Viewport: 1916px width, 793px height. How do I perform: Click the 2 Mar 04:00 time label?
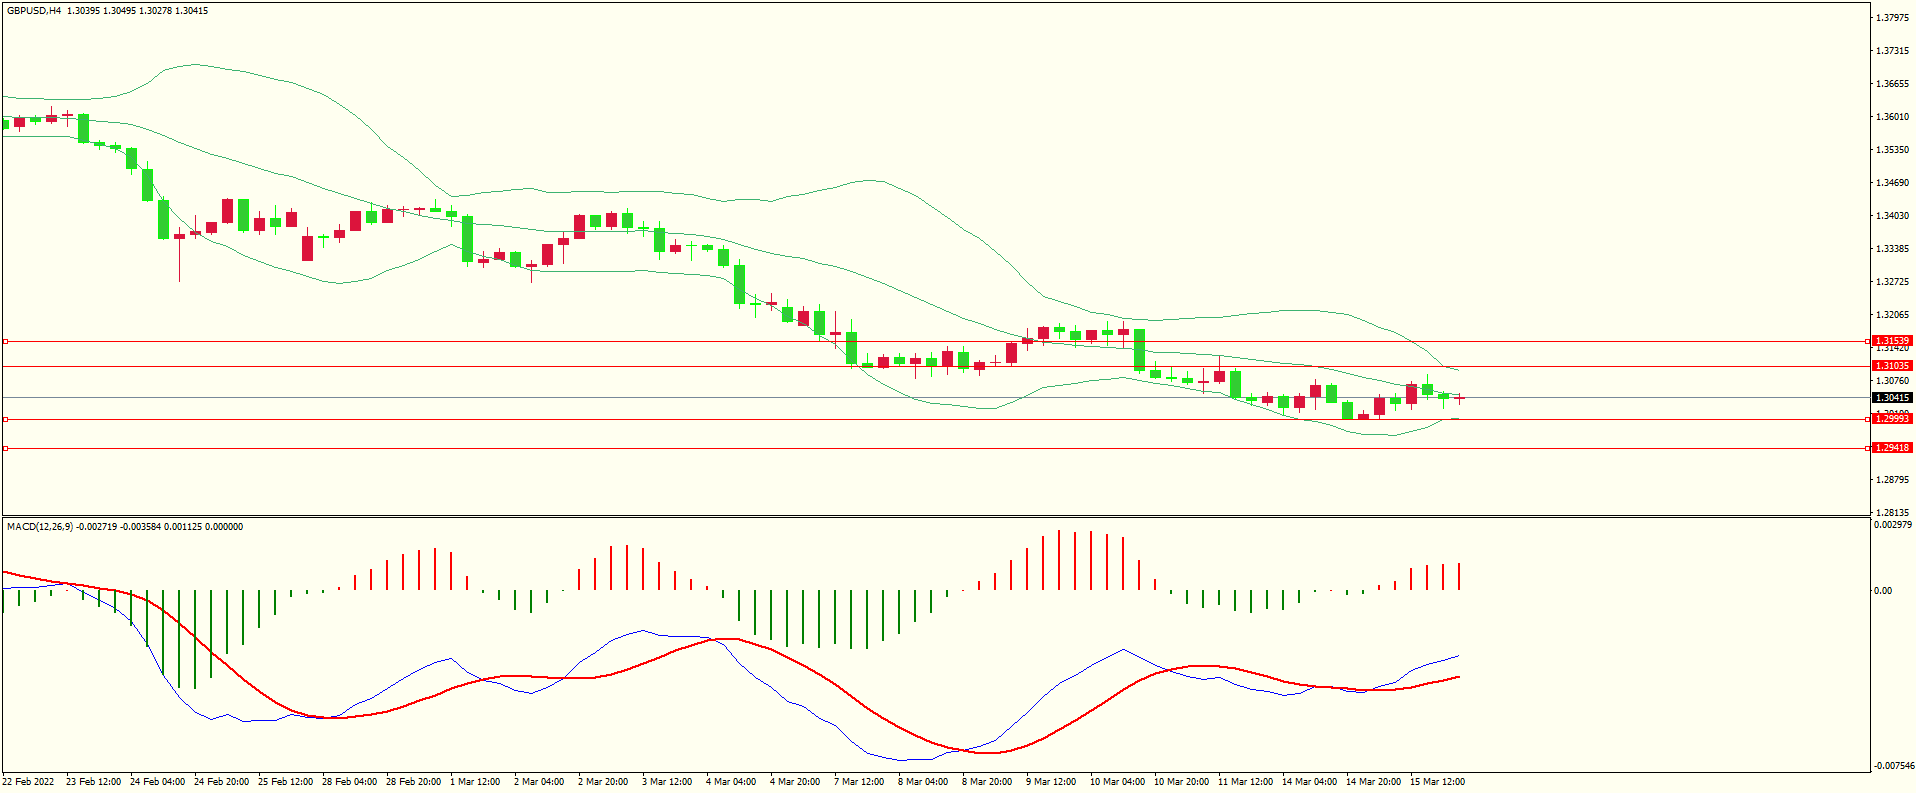(539, 782)
